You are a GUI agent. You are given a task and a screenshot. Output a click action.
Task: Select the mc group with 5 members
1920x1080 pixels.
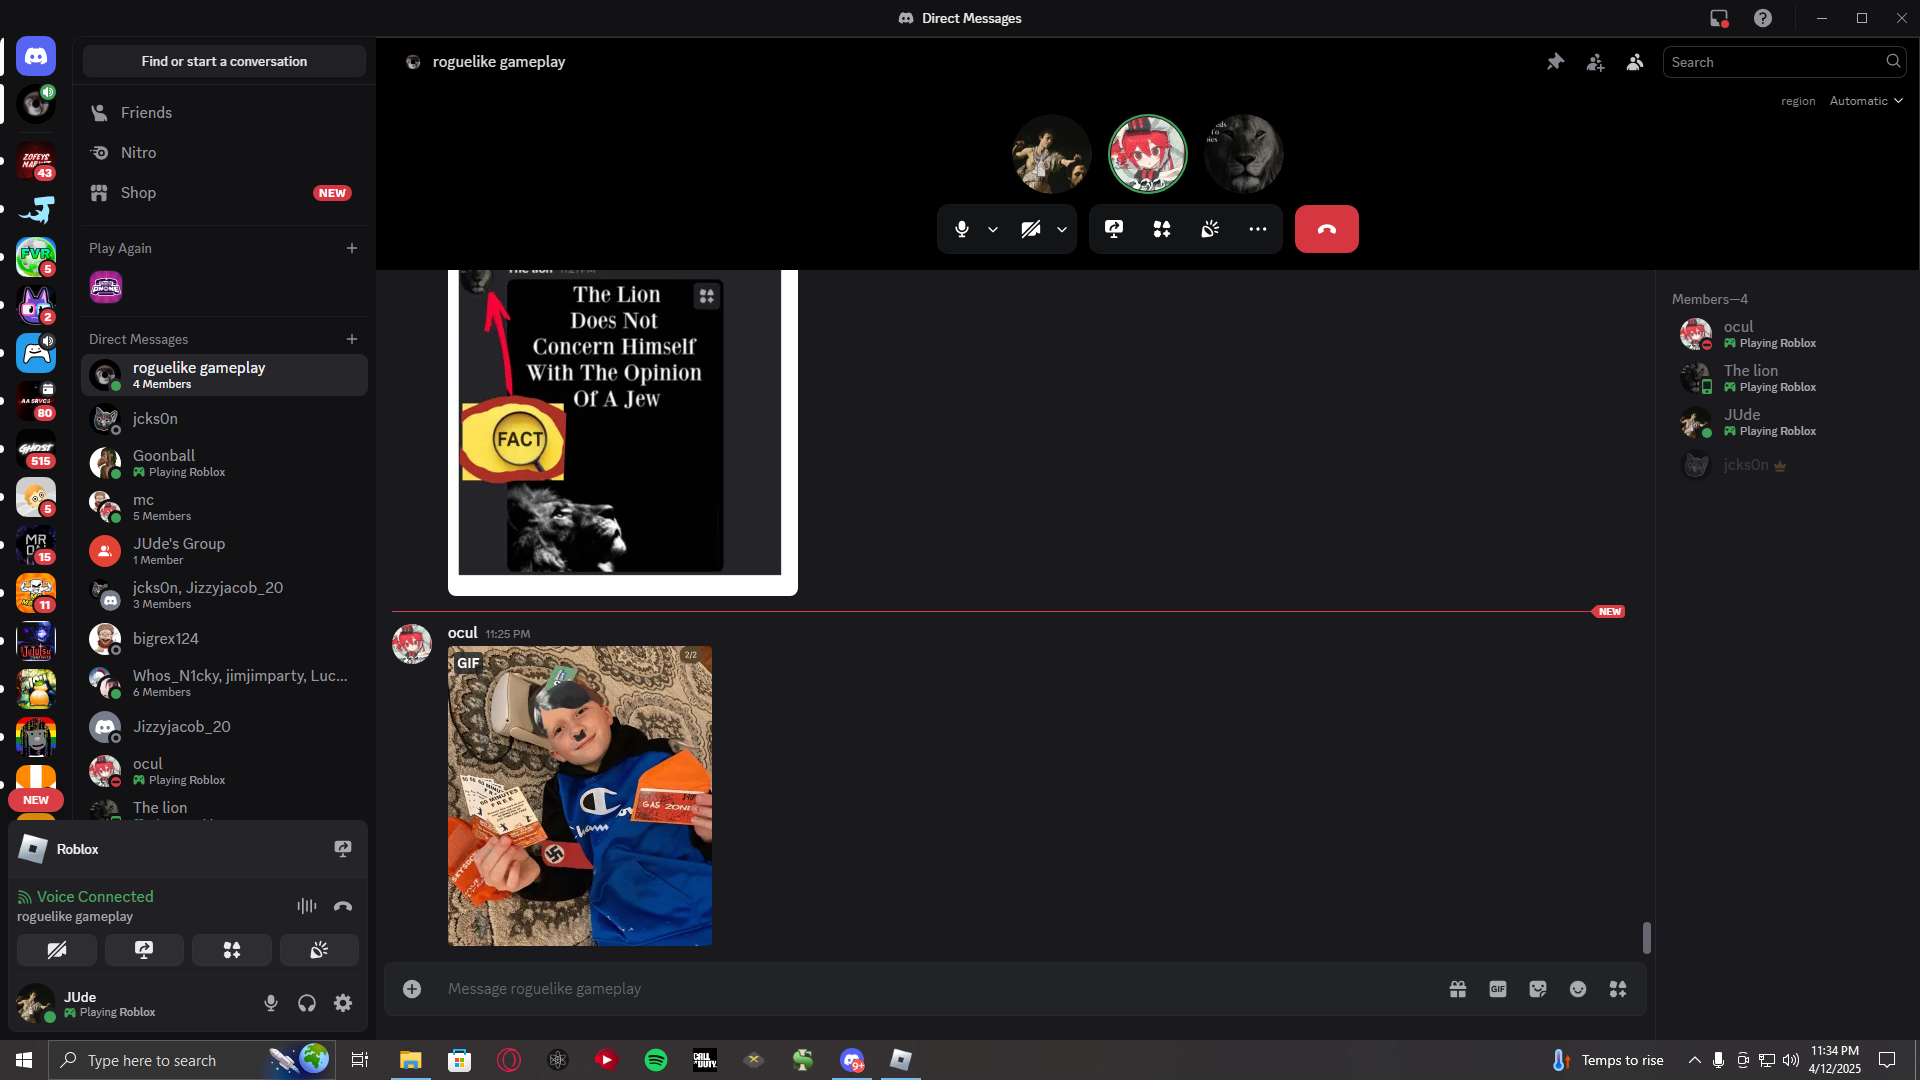tap(224, 507)
